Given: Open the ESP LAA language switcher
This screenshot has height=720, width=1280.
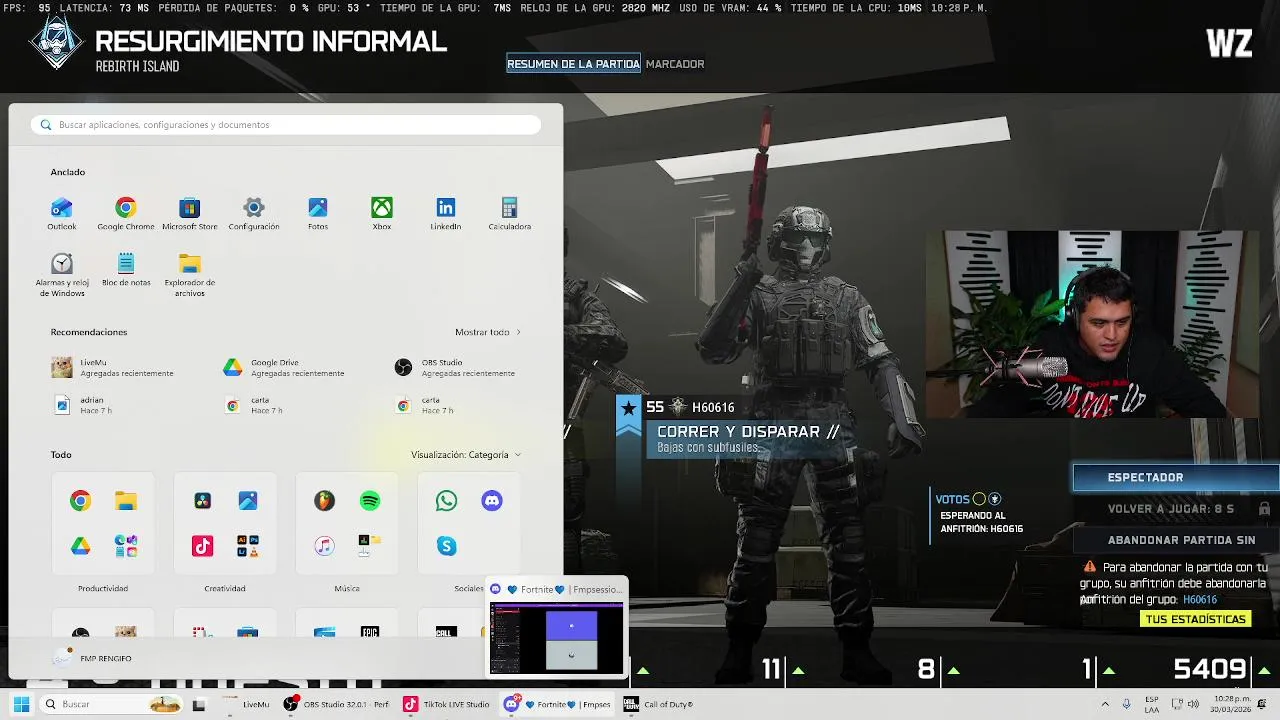Looking at the screenshot, I should click(x=1152, y=704).
